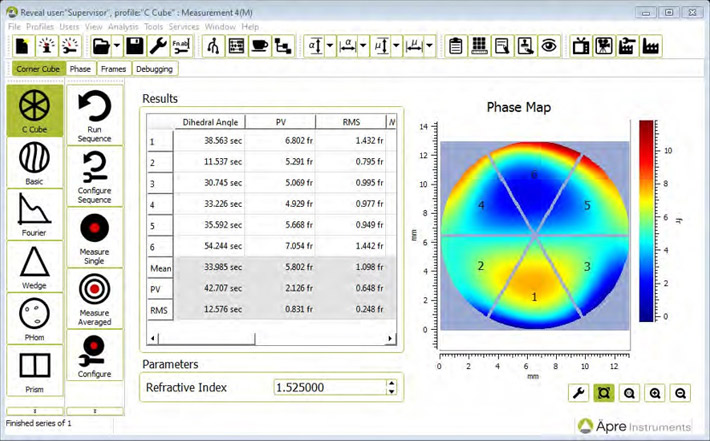Open the Analysis menu
The width and height of the screenshot is (710, 441).
(123, 26)
